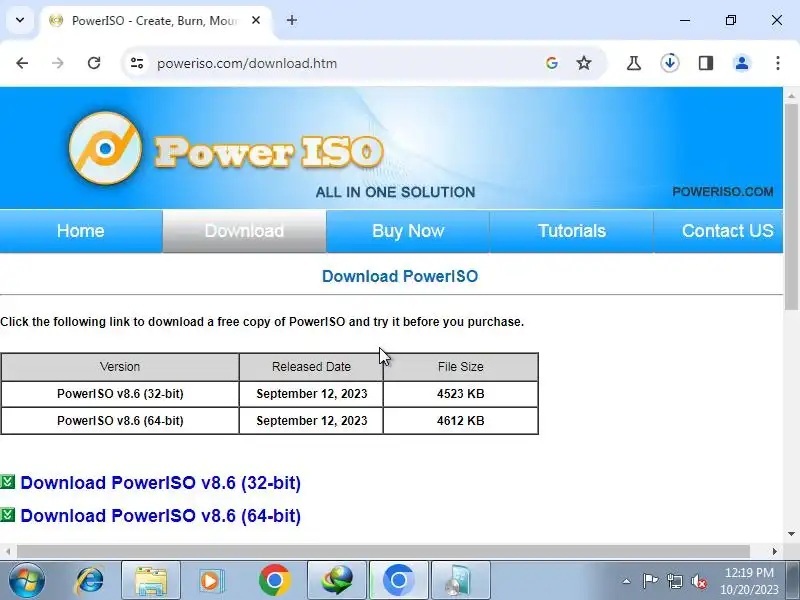The image size is (800, 600).
Task: Open Chrome three-dot menu
Action: click(x=778, y=63)
